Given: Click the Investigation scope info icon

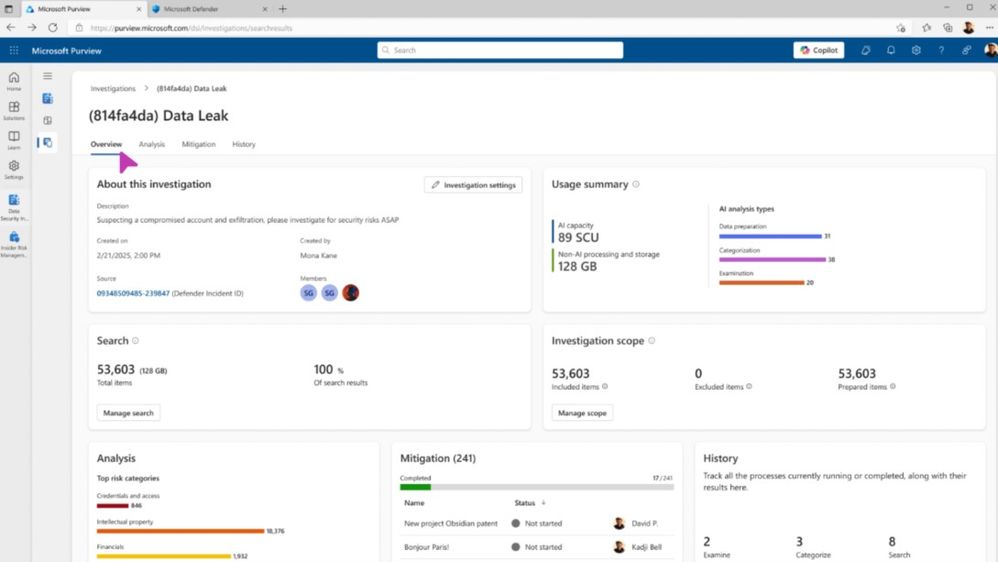Looking at the screenshot, I should click(652, 341).
